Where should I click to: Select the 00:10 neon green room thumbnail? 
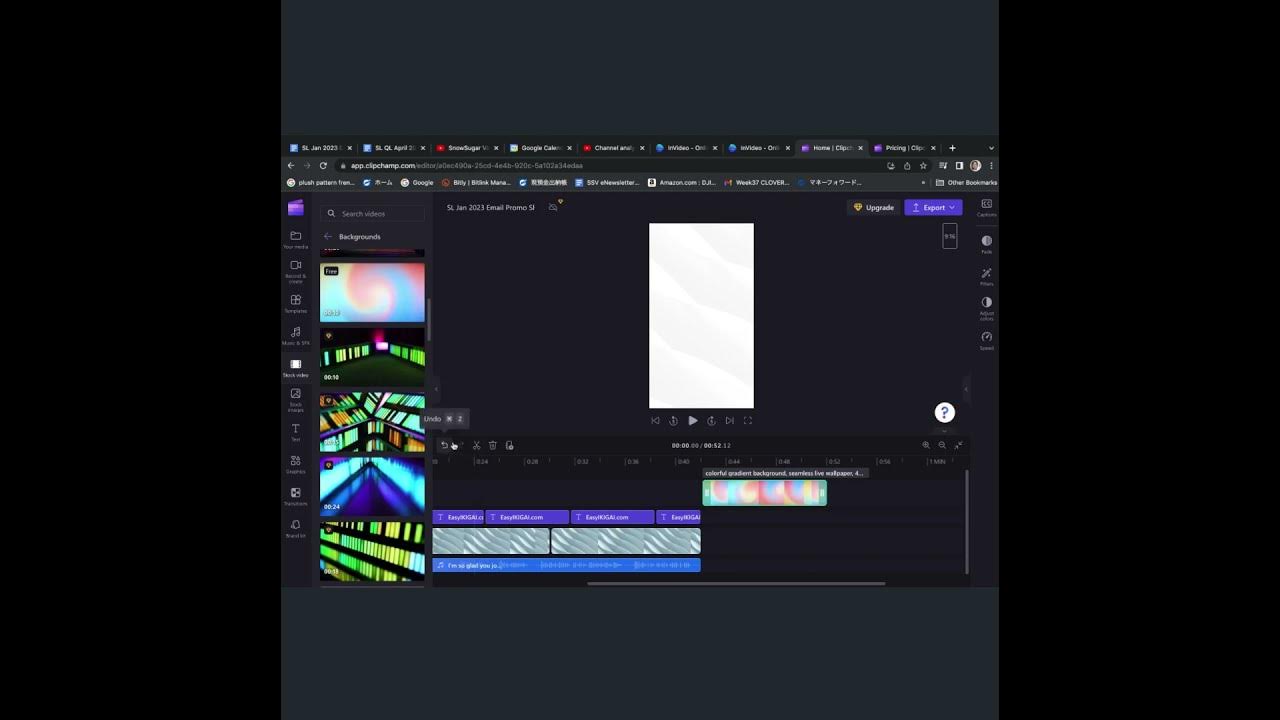[372, 357]
